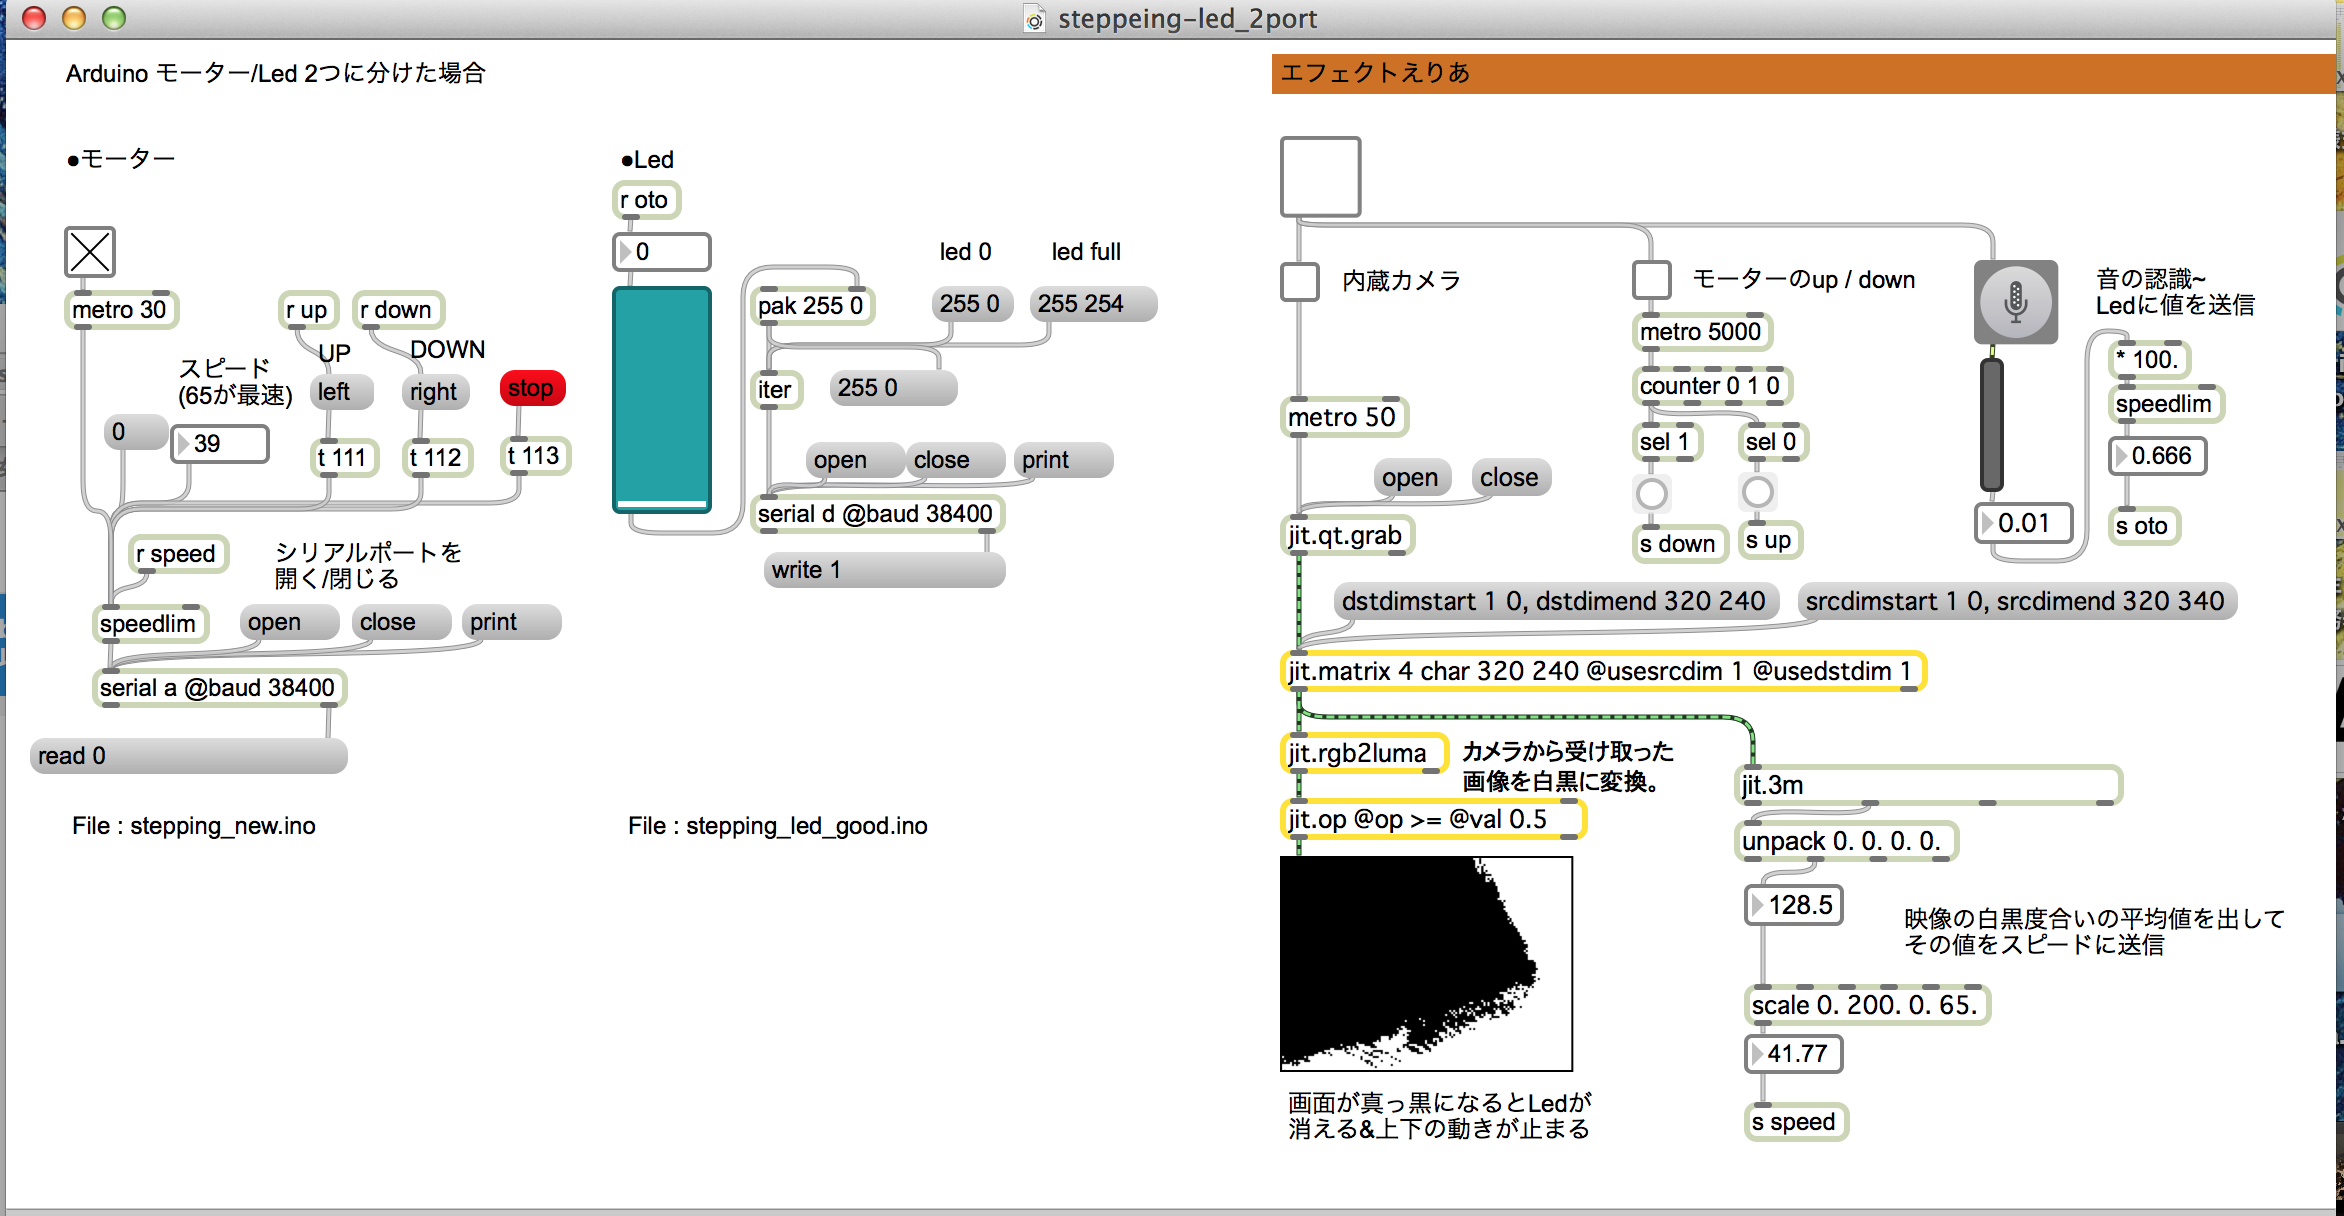Click the bang button below sel 1

1651,493
